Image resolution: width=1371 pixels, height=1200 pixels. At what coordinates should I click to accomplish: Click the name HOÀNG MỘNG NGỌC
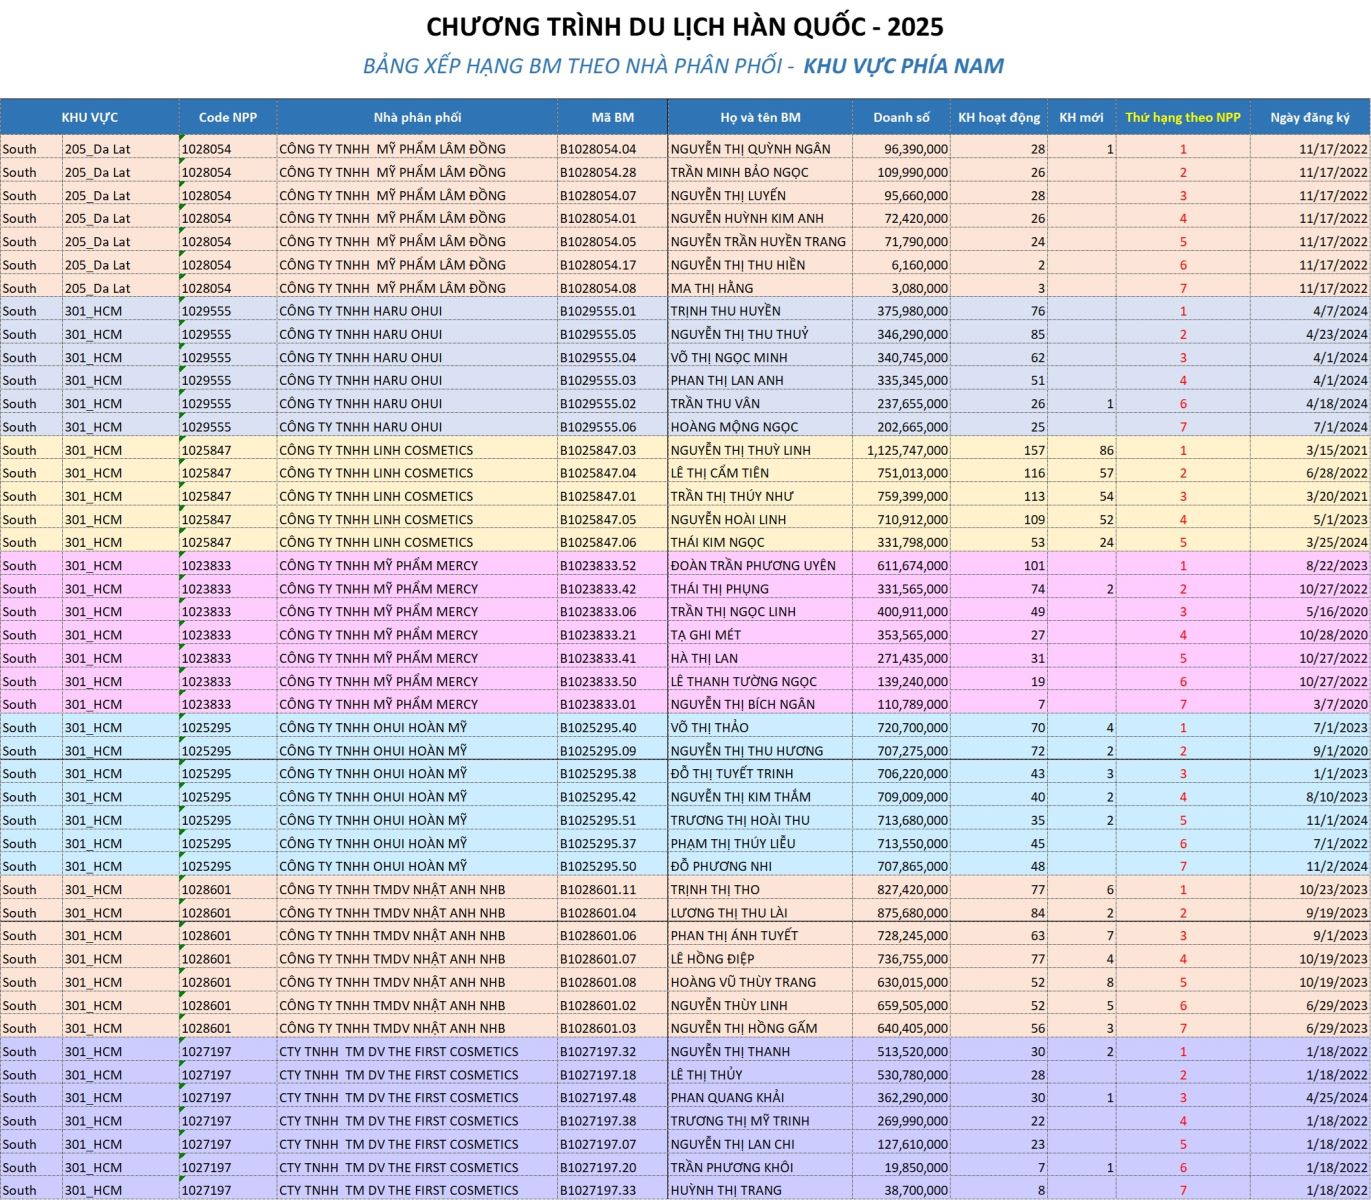(734, 427)
